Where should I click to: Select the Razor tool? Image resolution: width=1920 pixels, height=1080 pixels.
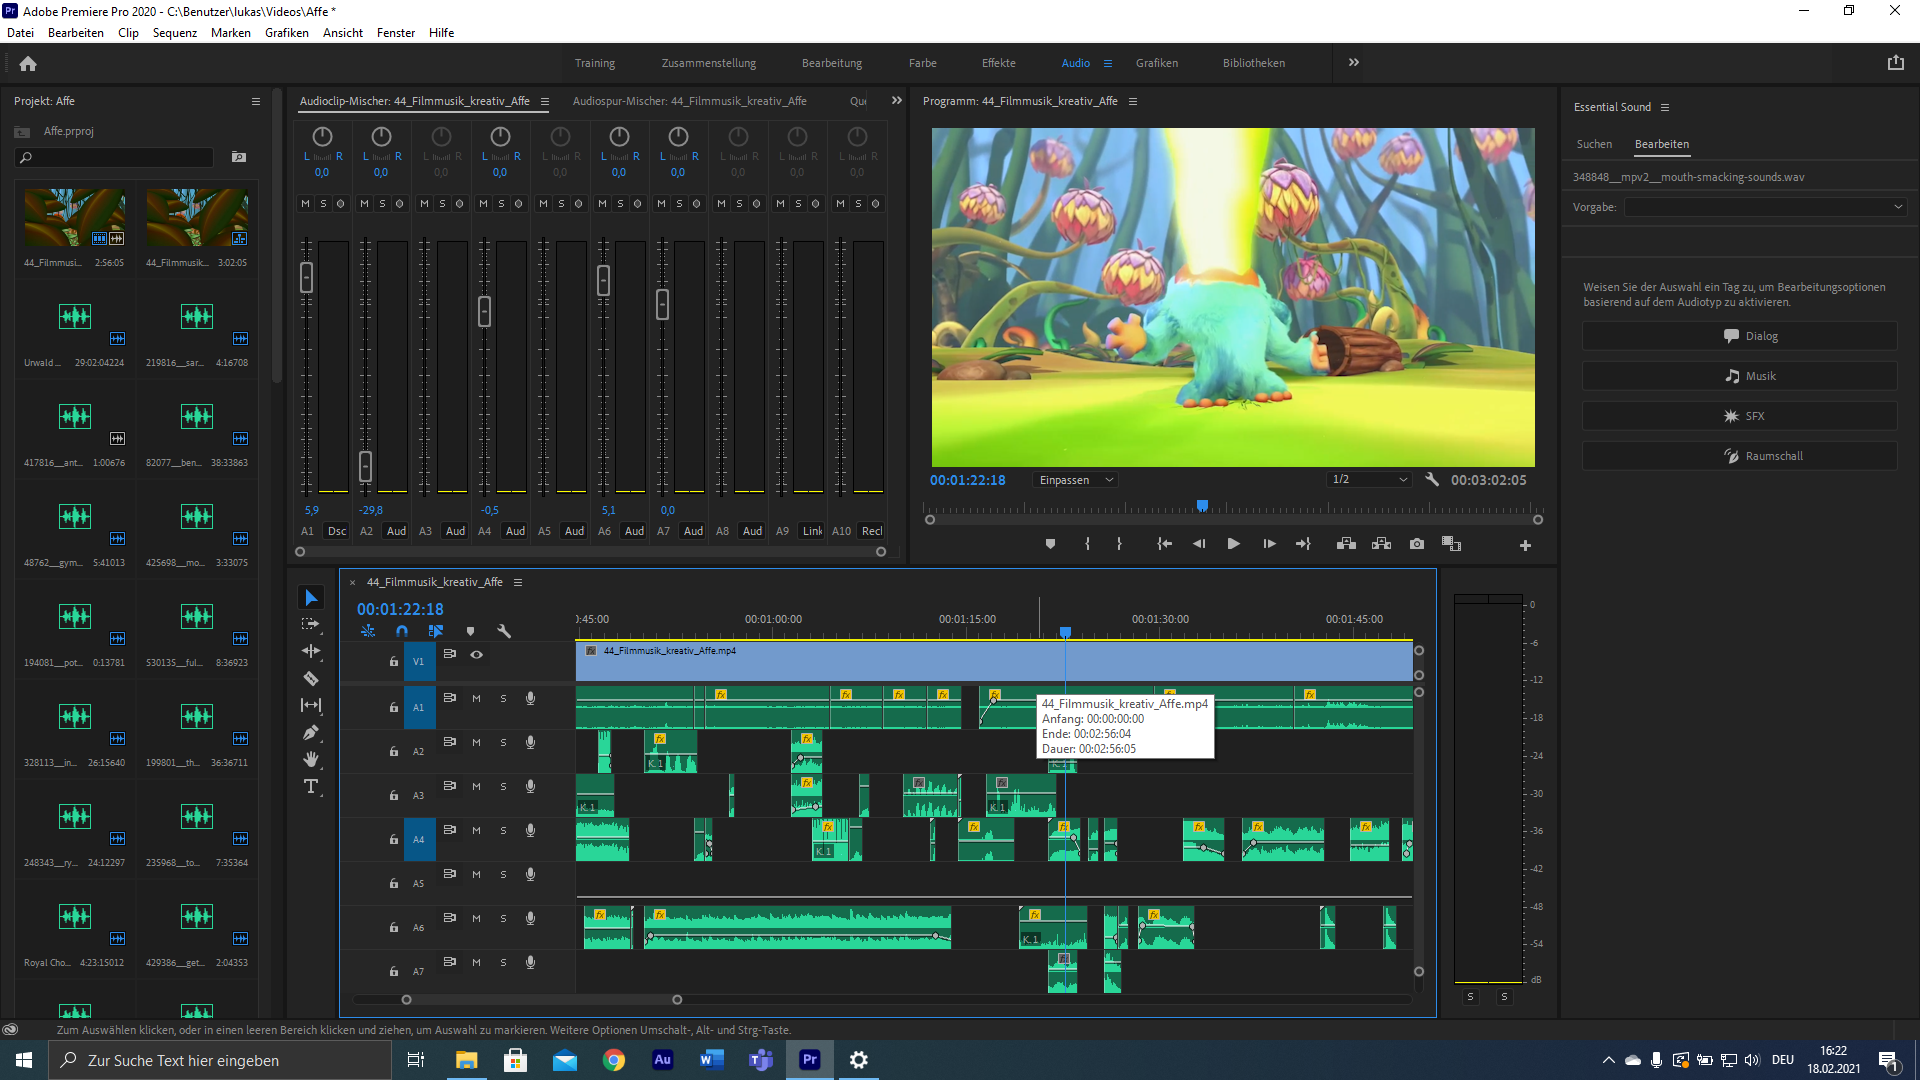(311, 678)
